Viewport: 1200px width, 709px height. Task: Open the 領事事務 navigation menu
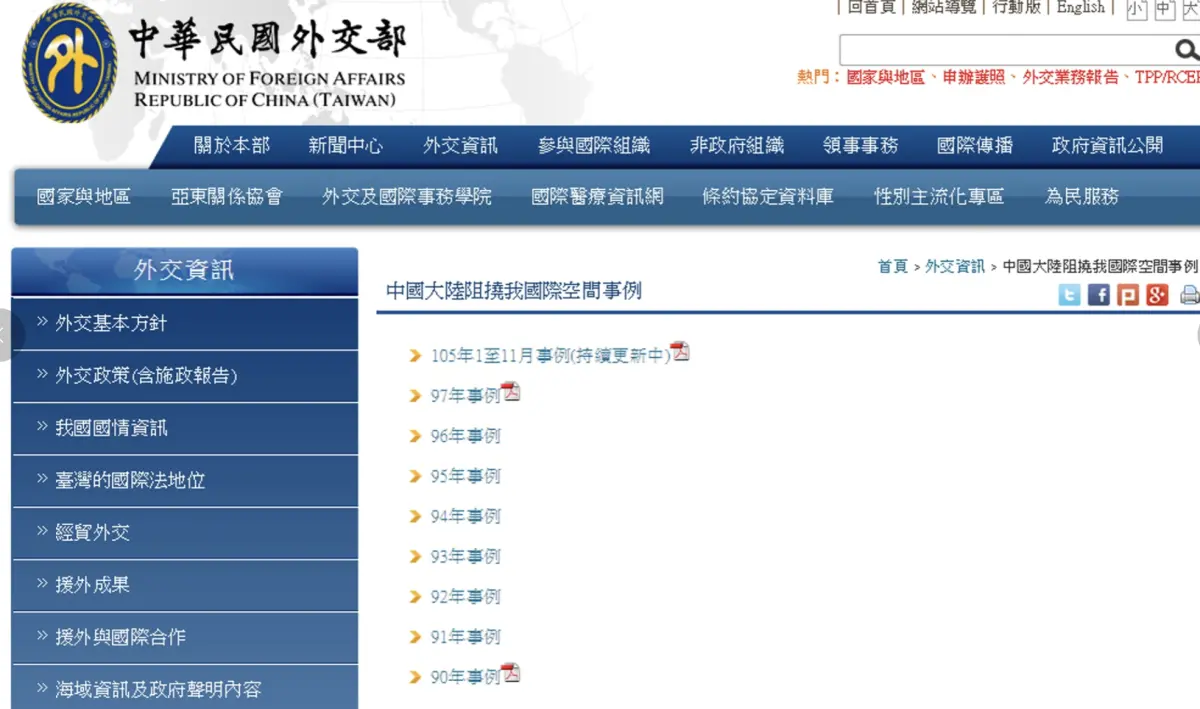pos(862,145)
